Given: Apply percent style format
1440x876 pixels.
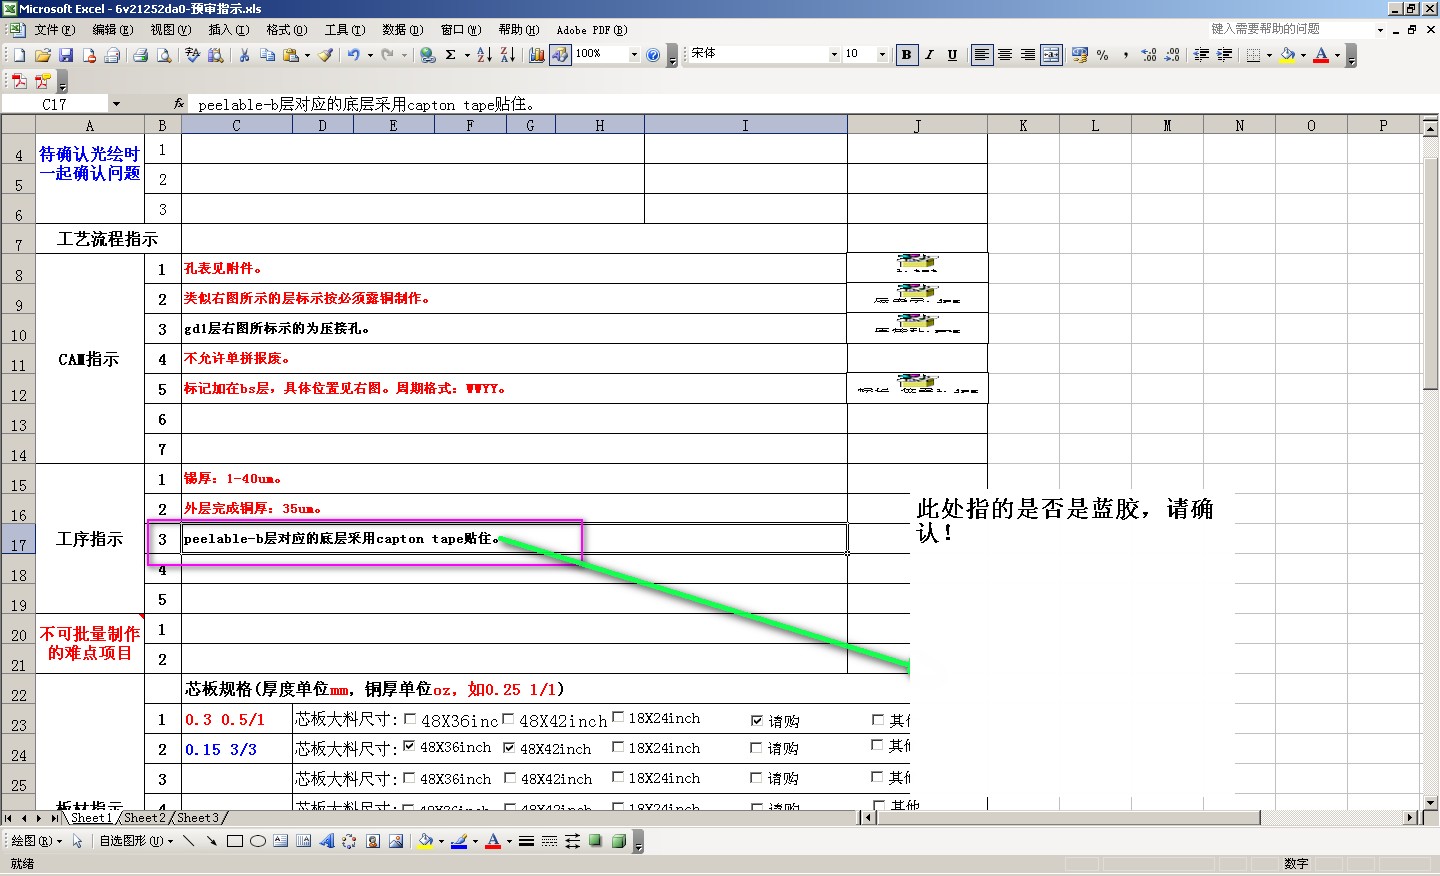Looking at the screenshot, I should click(1103, 55).
